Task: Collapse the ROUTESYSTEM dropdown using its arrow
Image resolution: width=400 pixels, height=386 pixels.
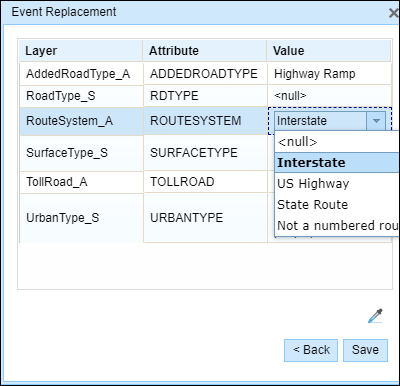Action: click(376, 121)
